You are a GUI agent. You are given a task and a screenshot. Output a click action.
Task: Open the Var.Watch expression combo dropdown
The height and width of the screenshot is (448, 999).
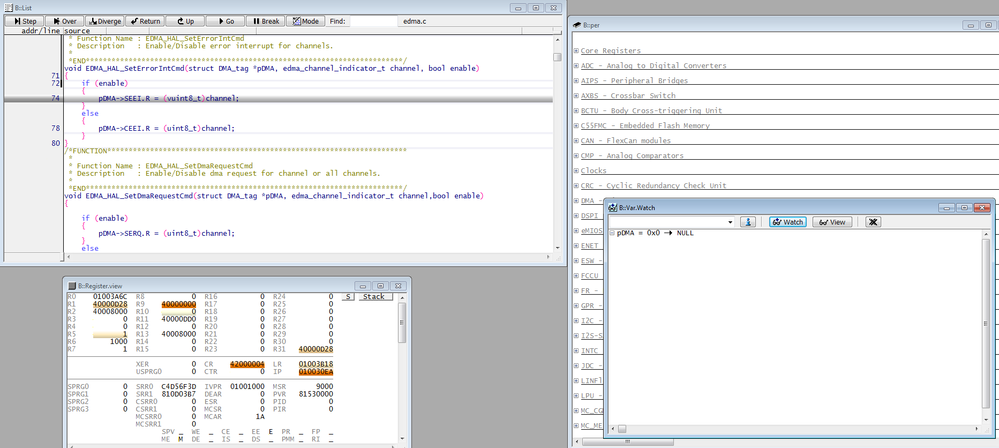[x=730, y=222]
